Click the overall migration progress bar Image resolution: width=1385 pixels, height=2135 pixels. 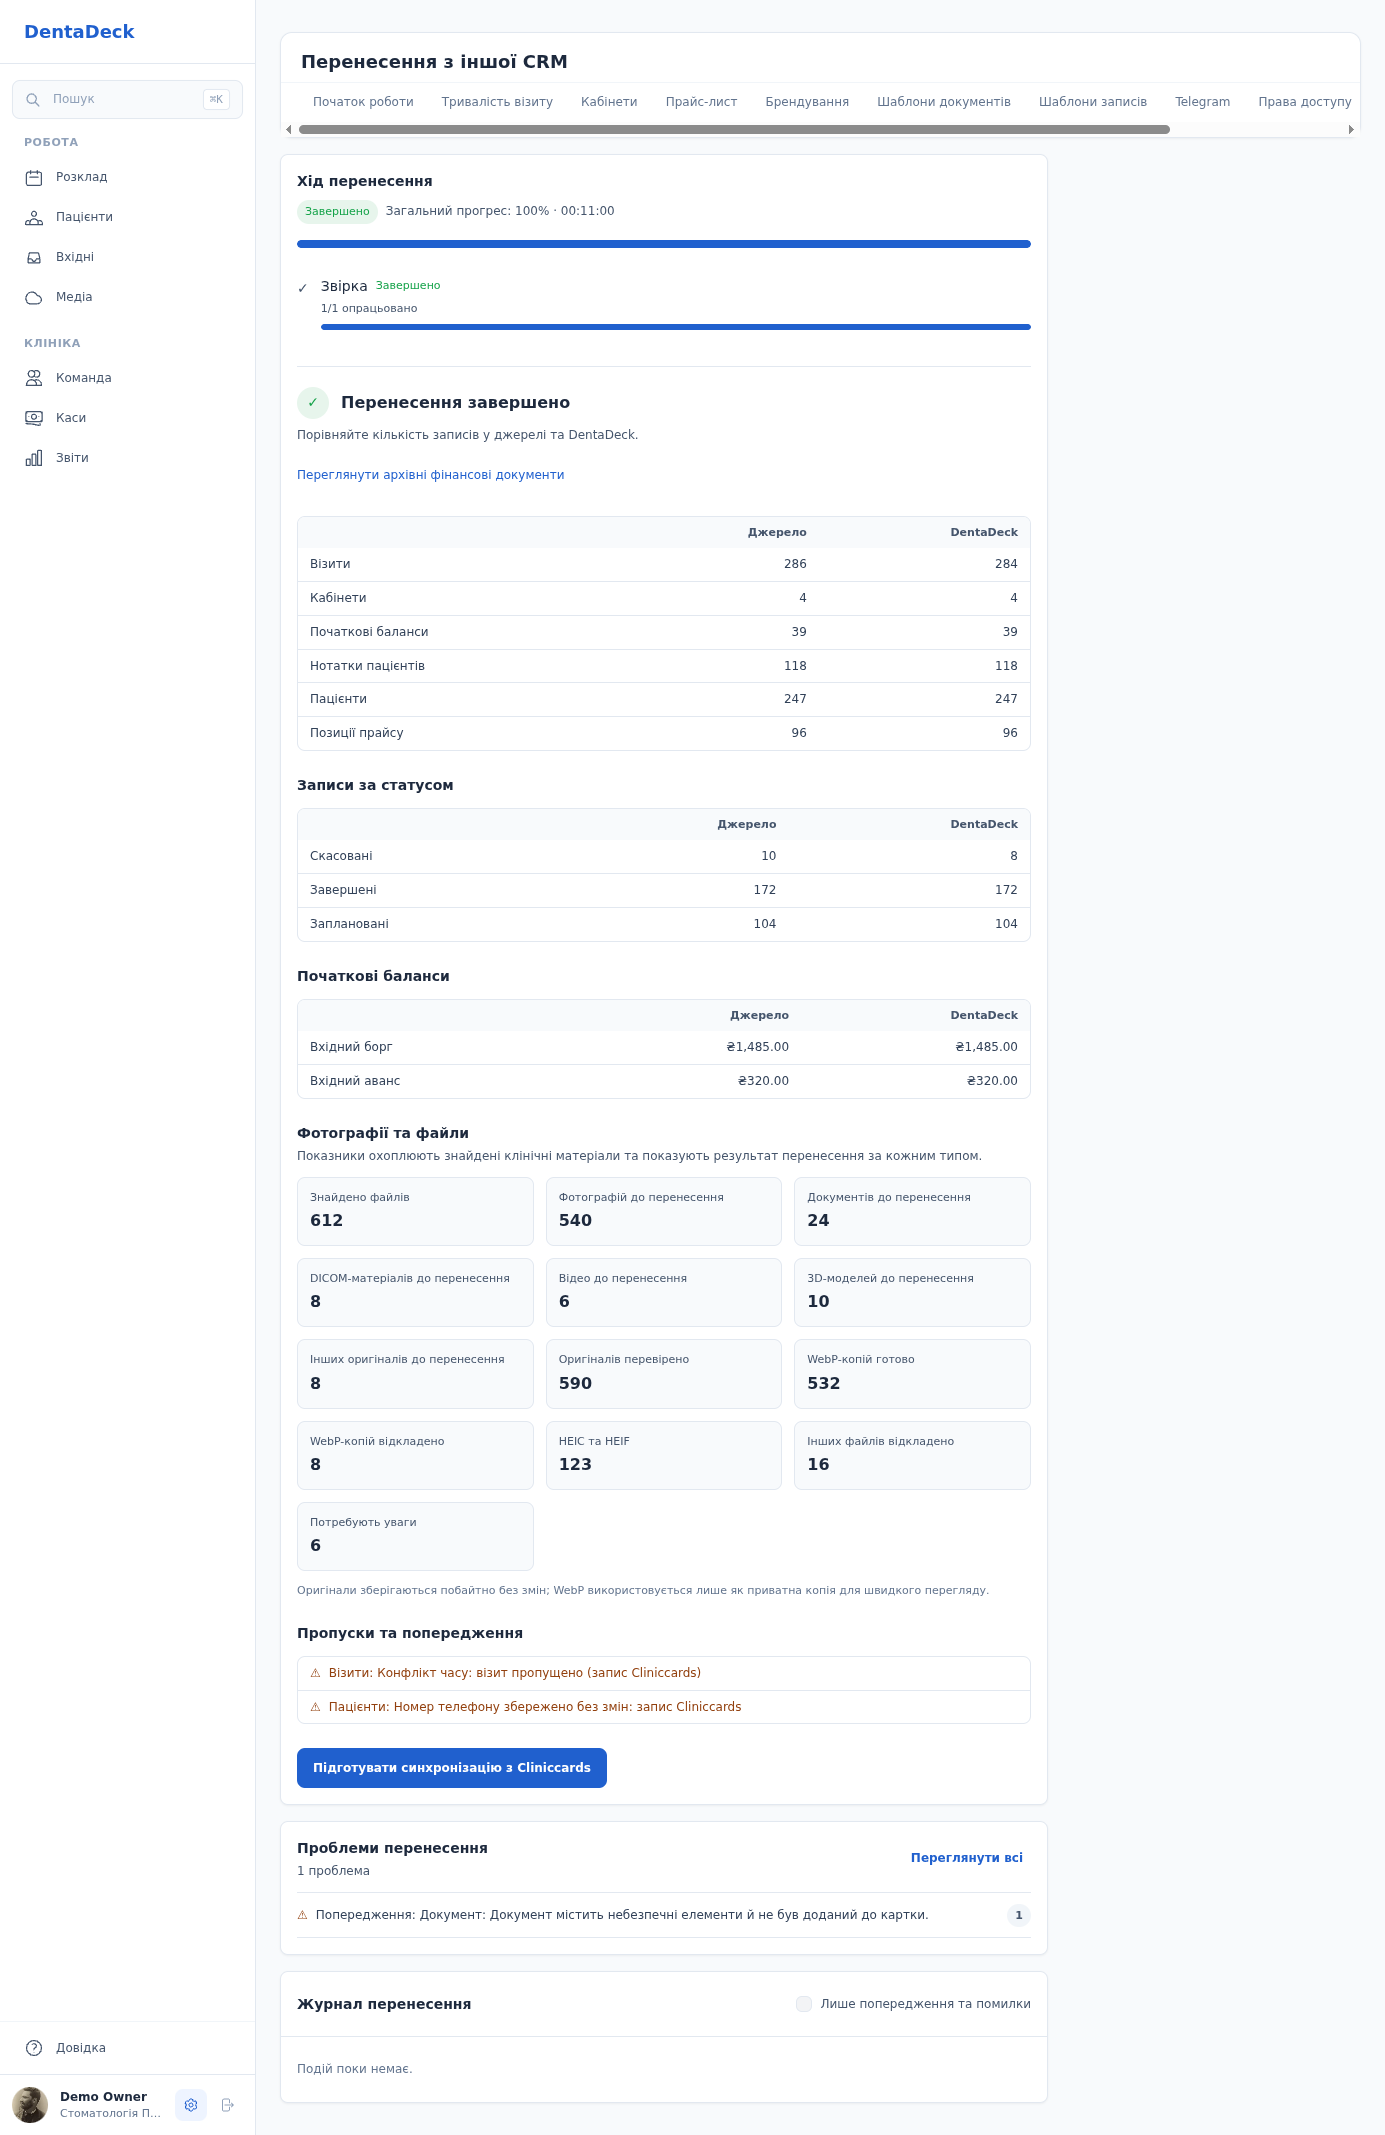(664, 244)
